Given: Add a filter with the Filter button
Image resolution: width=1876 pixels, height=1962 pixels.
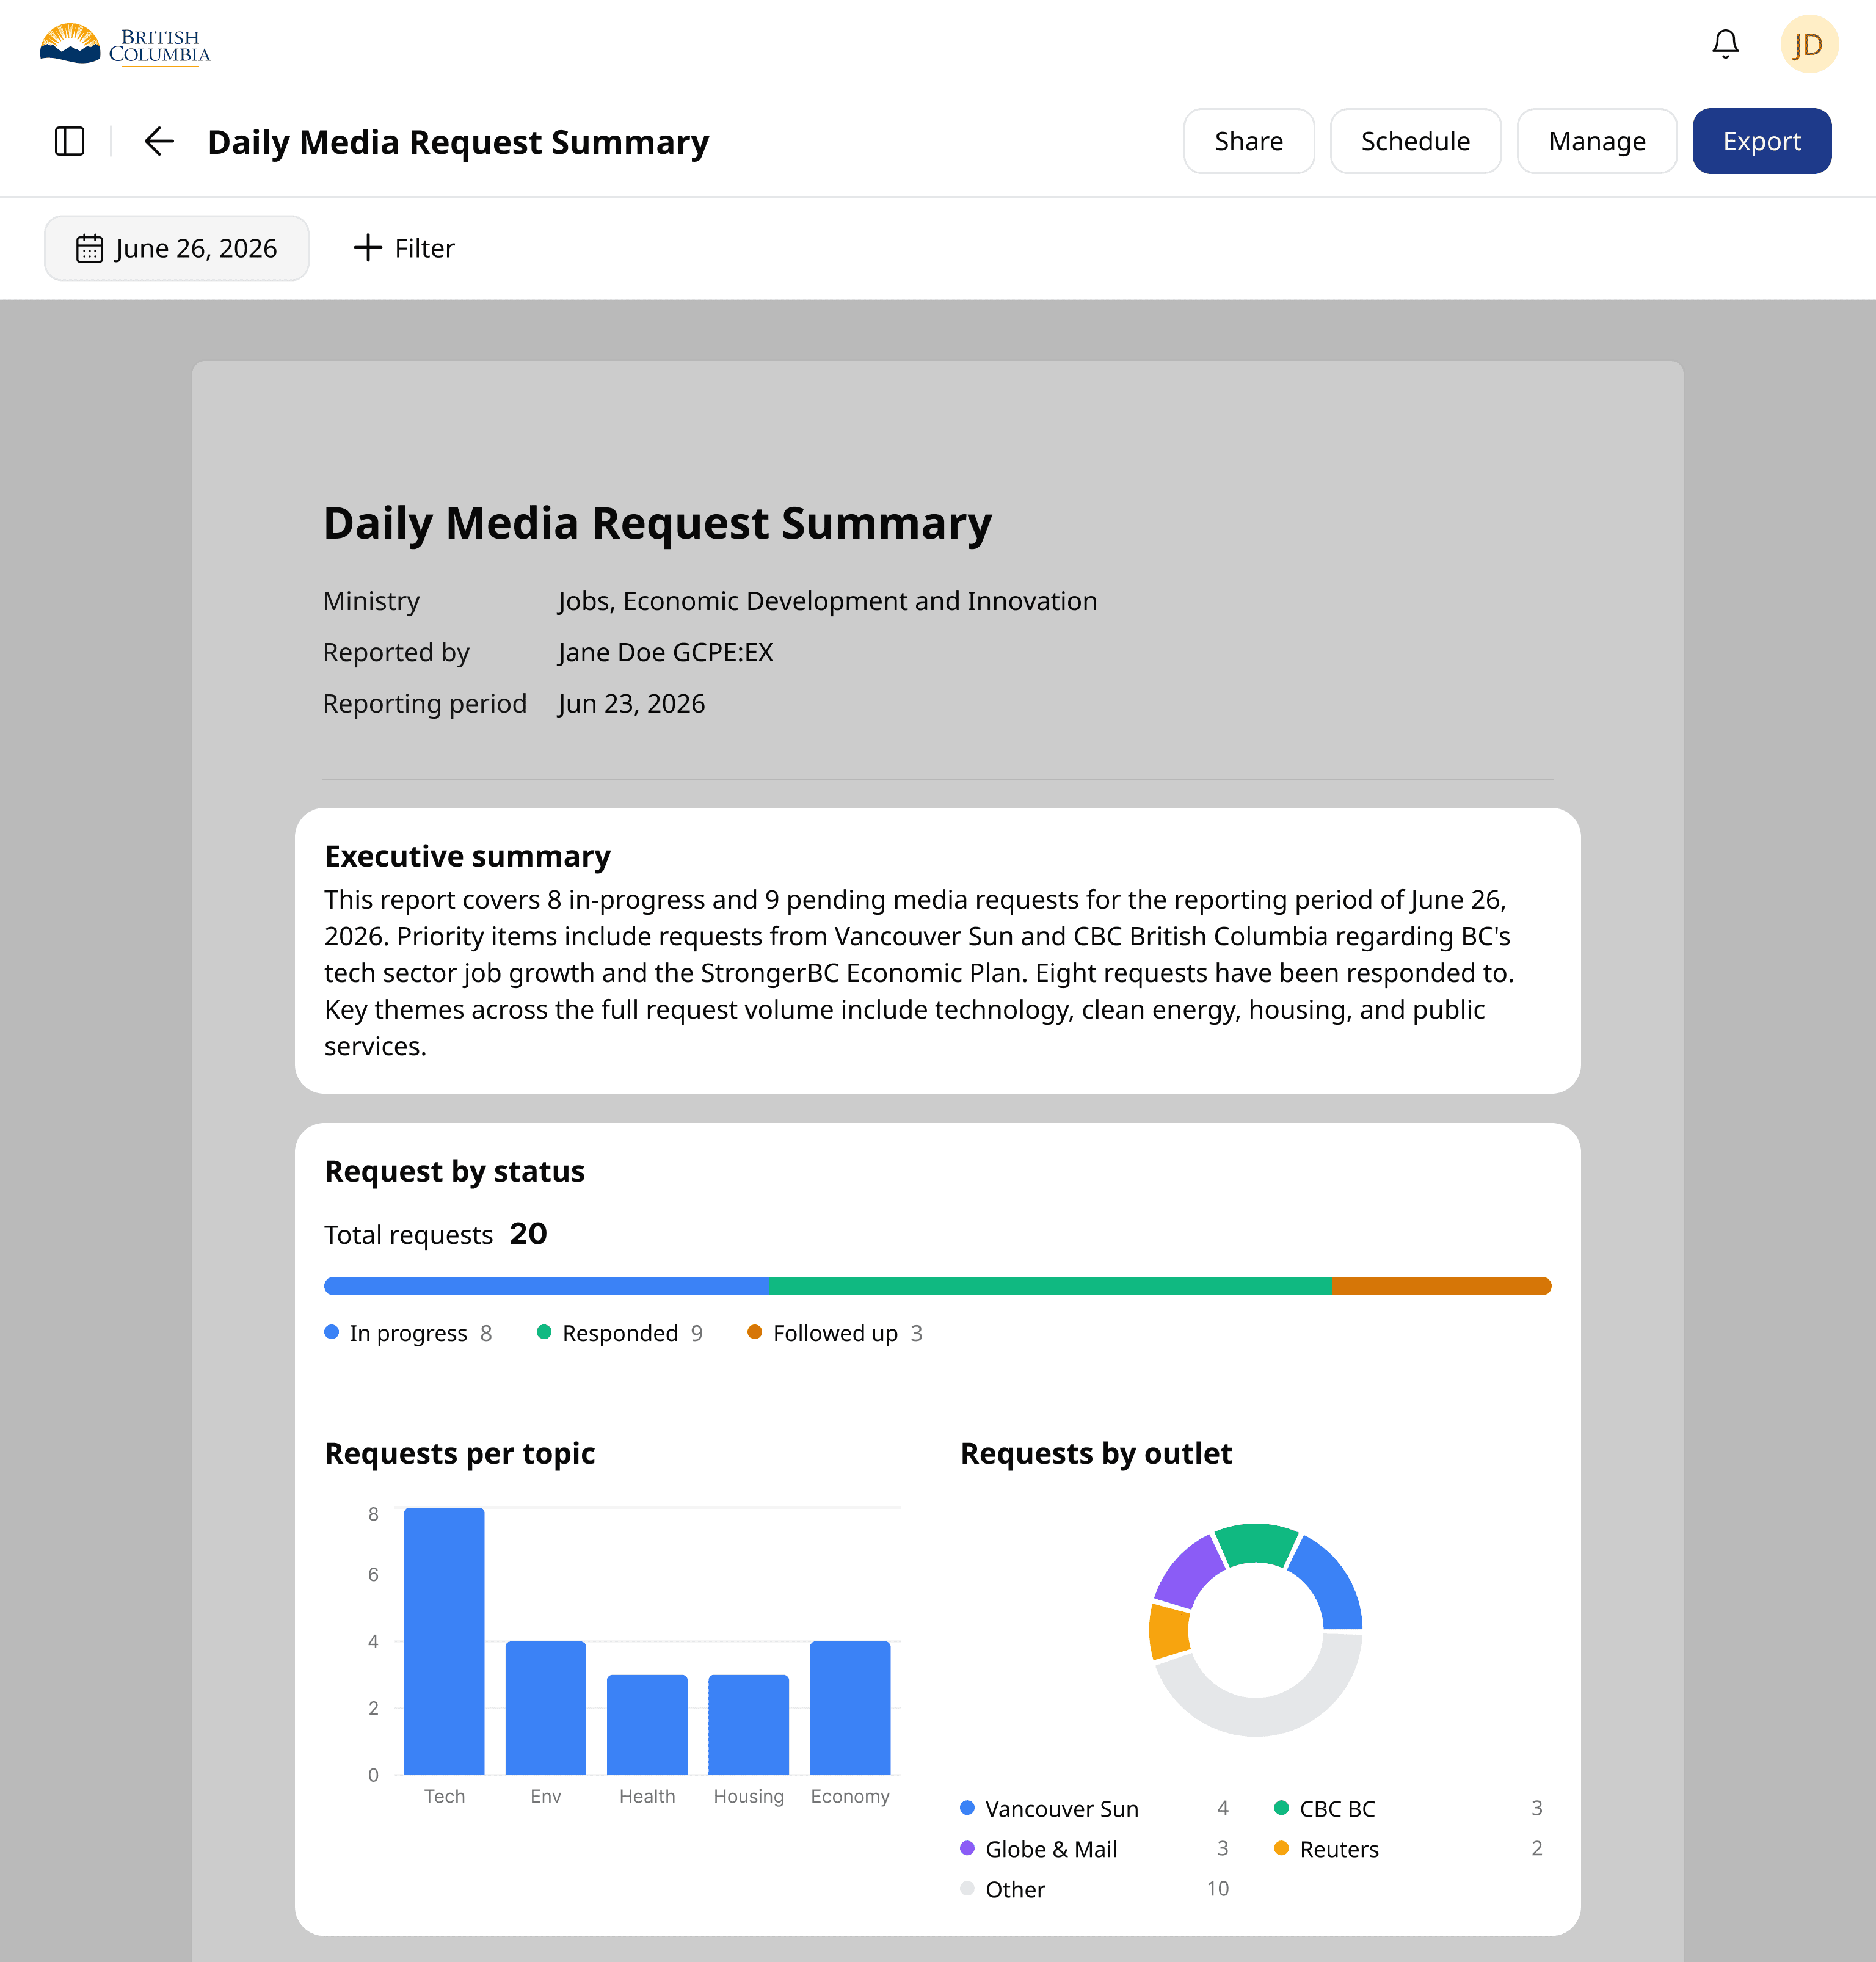Looking at the screenshot, I should 404,248.
